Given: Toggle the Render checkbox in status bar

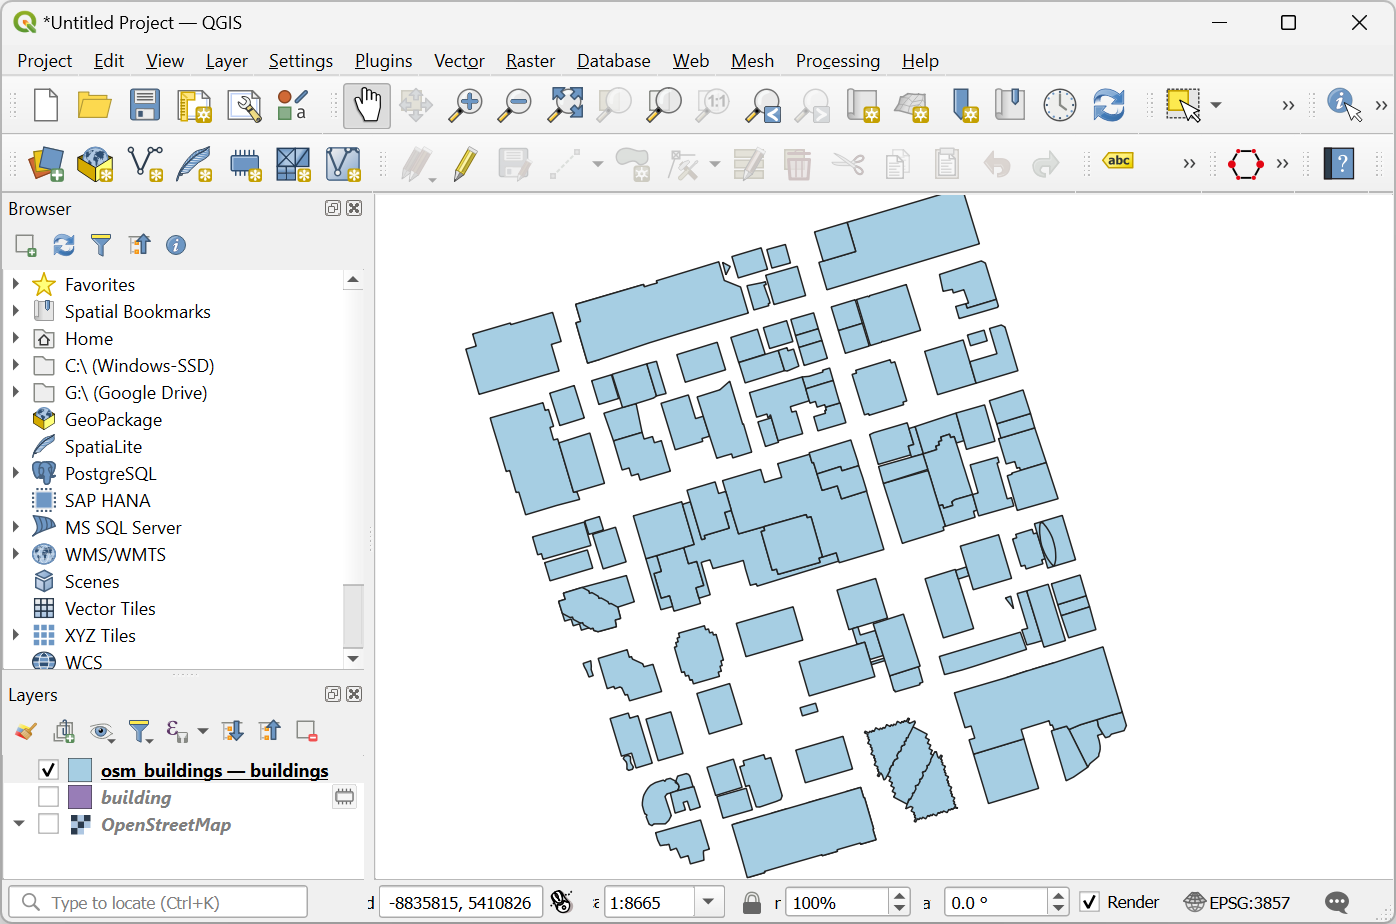Looking at the screenshot, I should [1090, 902].
